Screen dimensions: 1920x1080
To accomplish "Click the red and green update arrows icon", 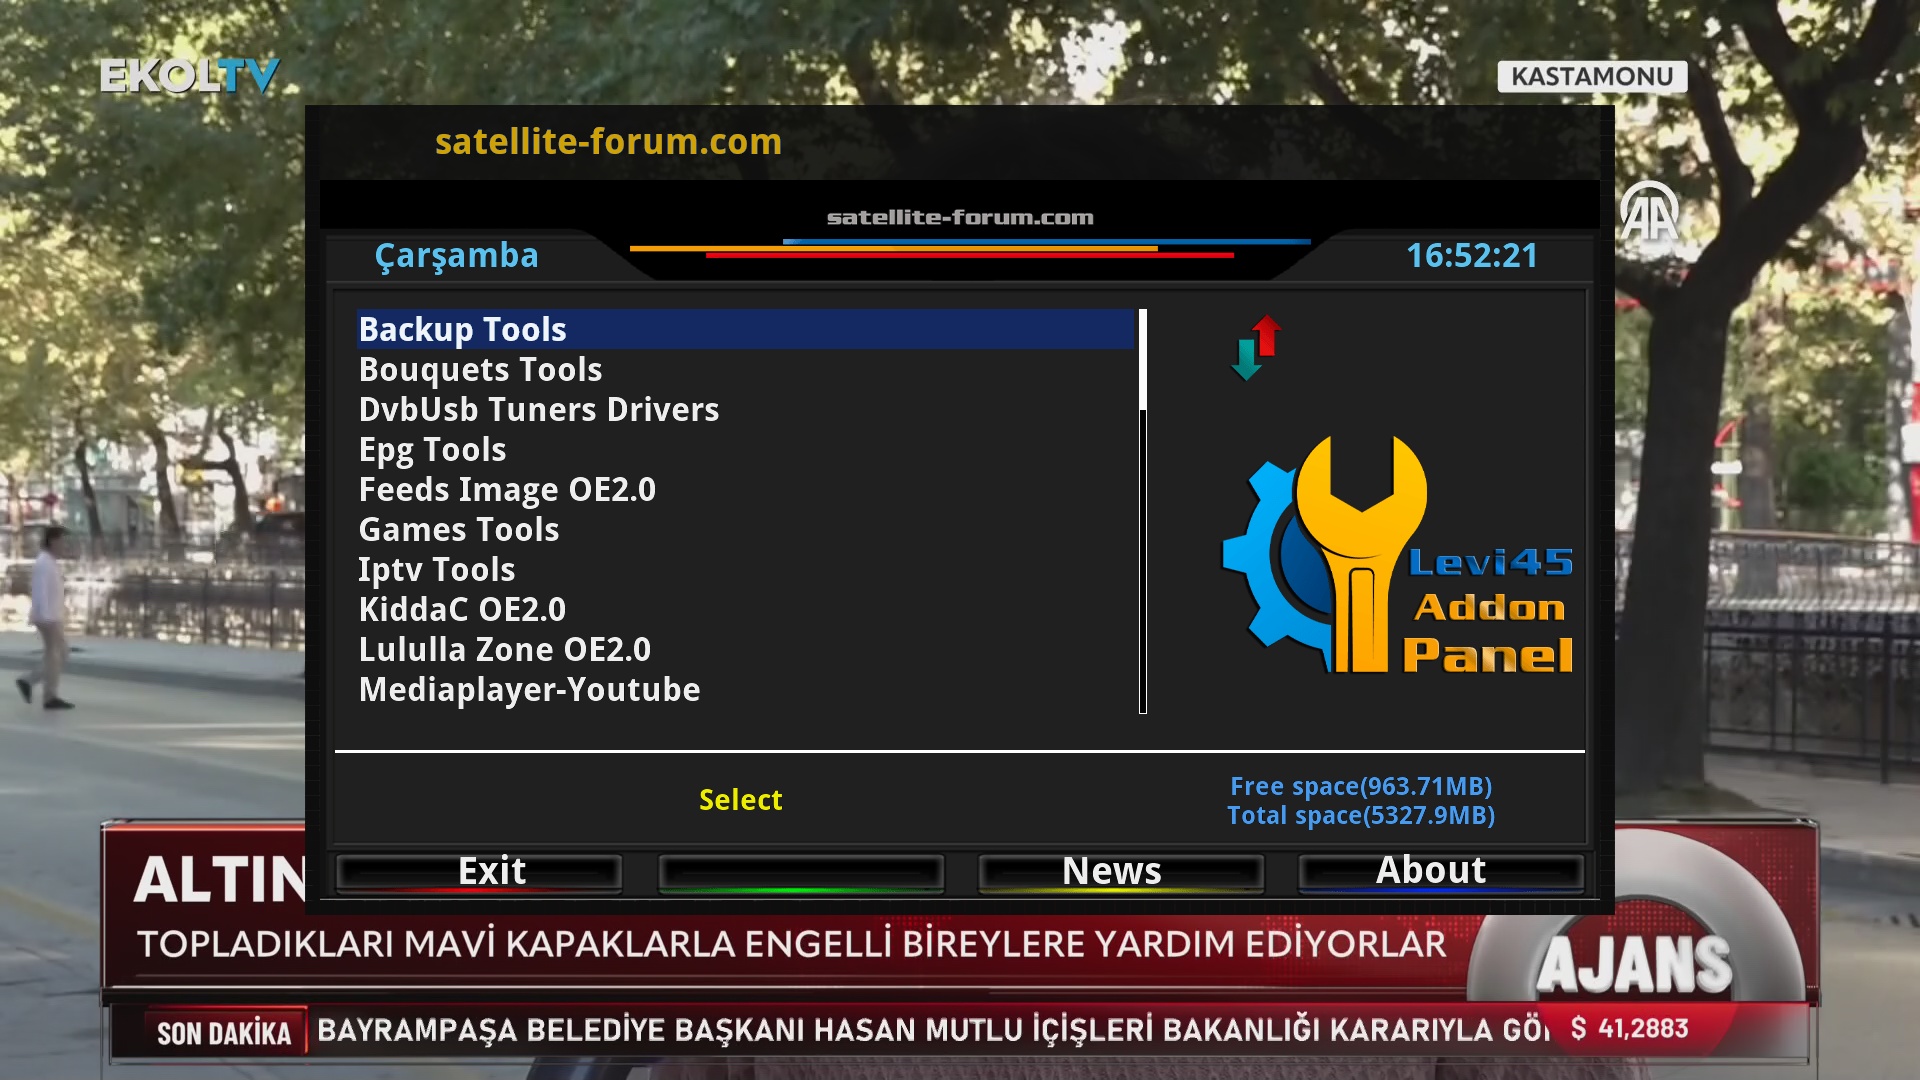I will tap(1256, 348).
